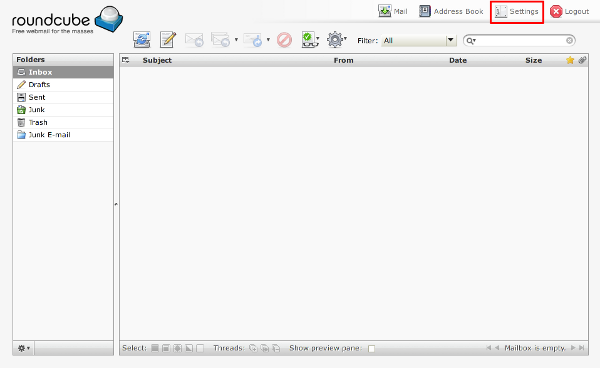
Task: Open the Trash folder
Action: coord(63,122)
